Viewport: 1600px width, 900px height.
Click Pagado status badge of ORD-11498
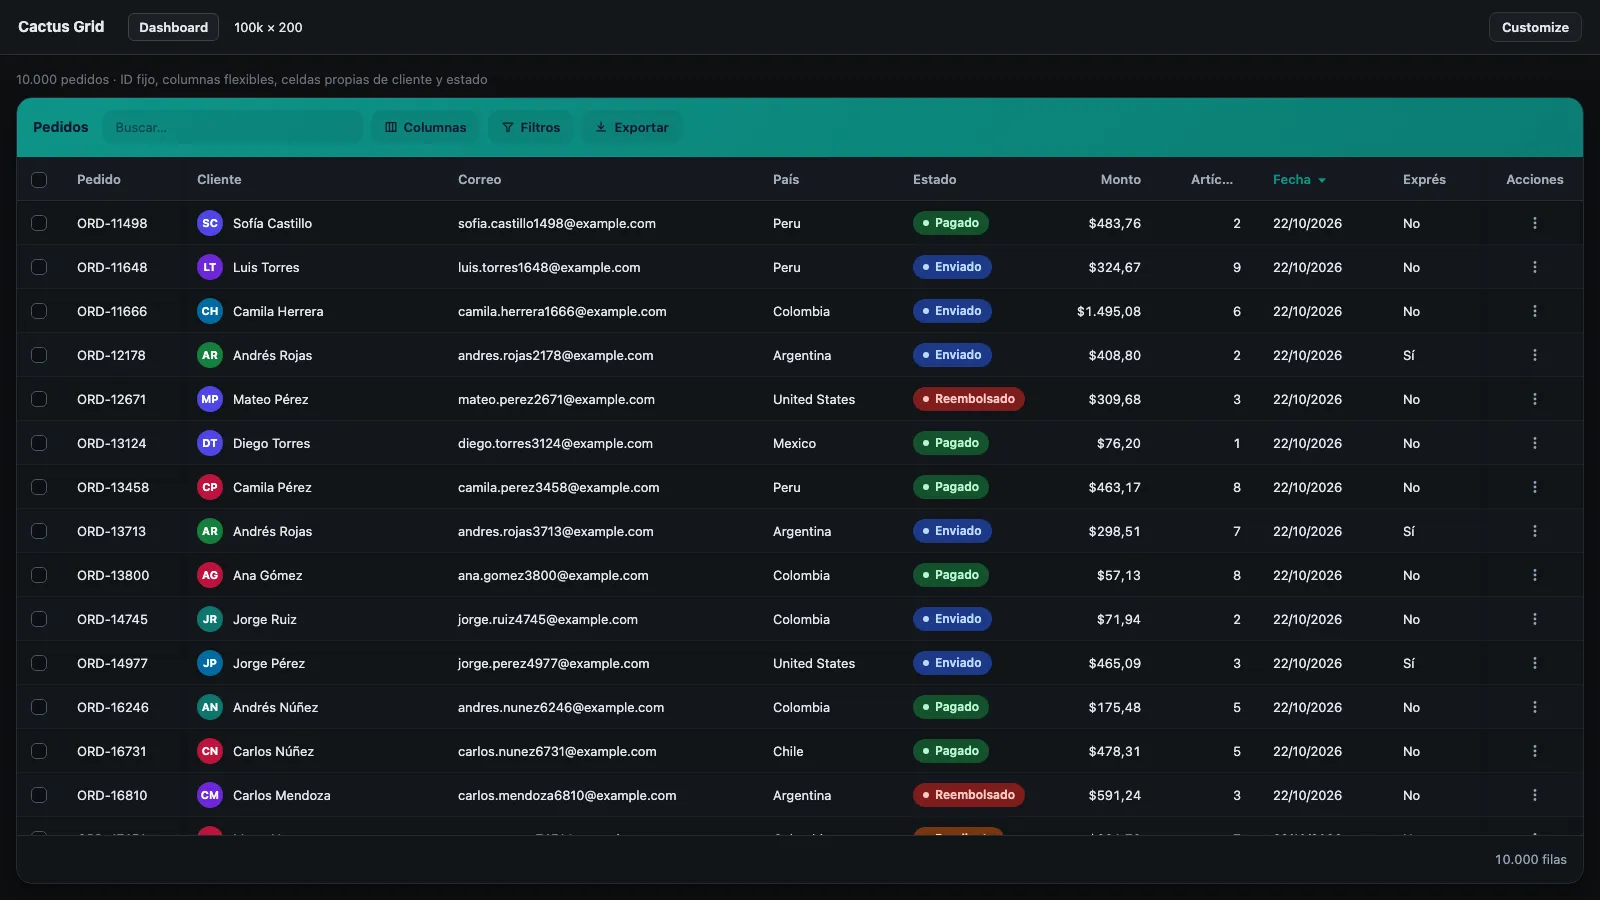(x=950, y=223)
